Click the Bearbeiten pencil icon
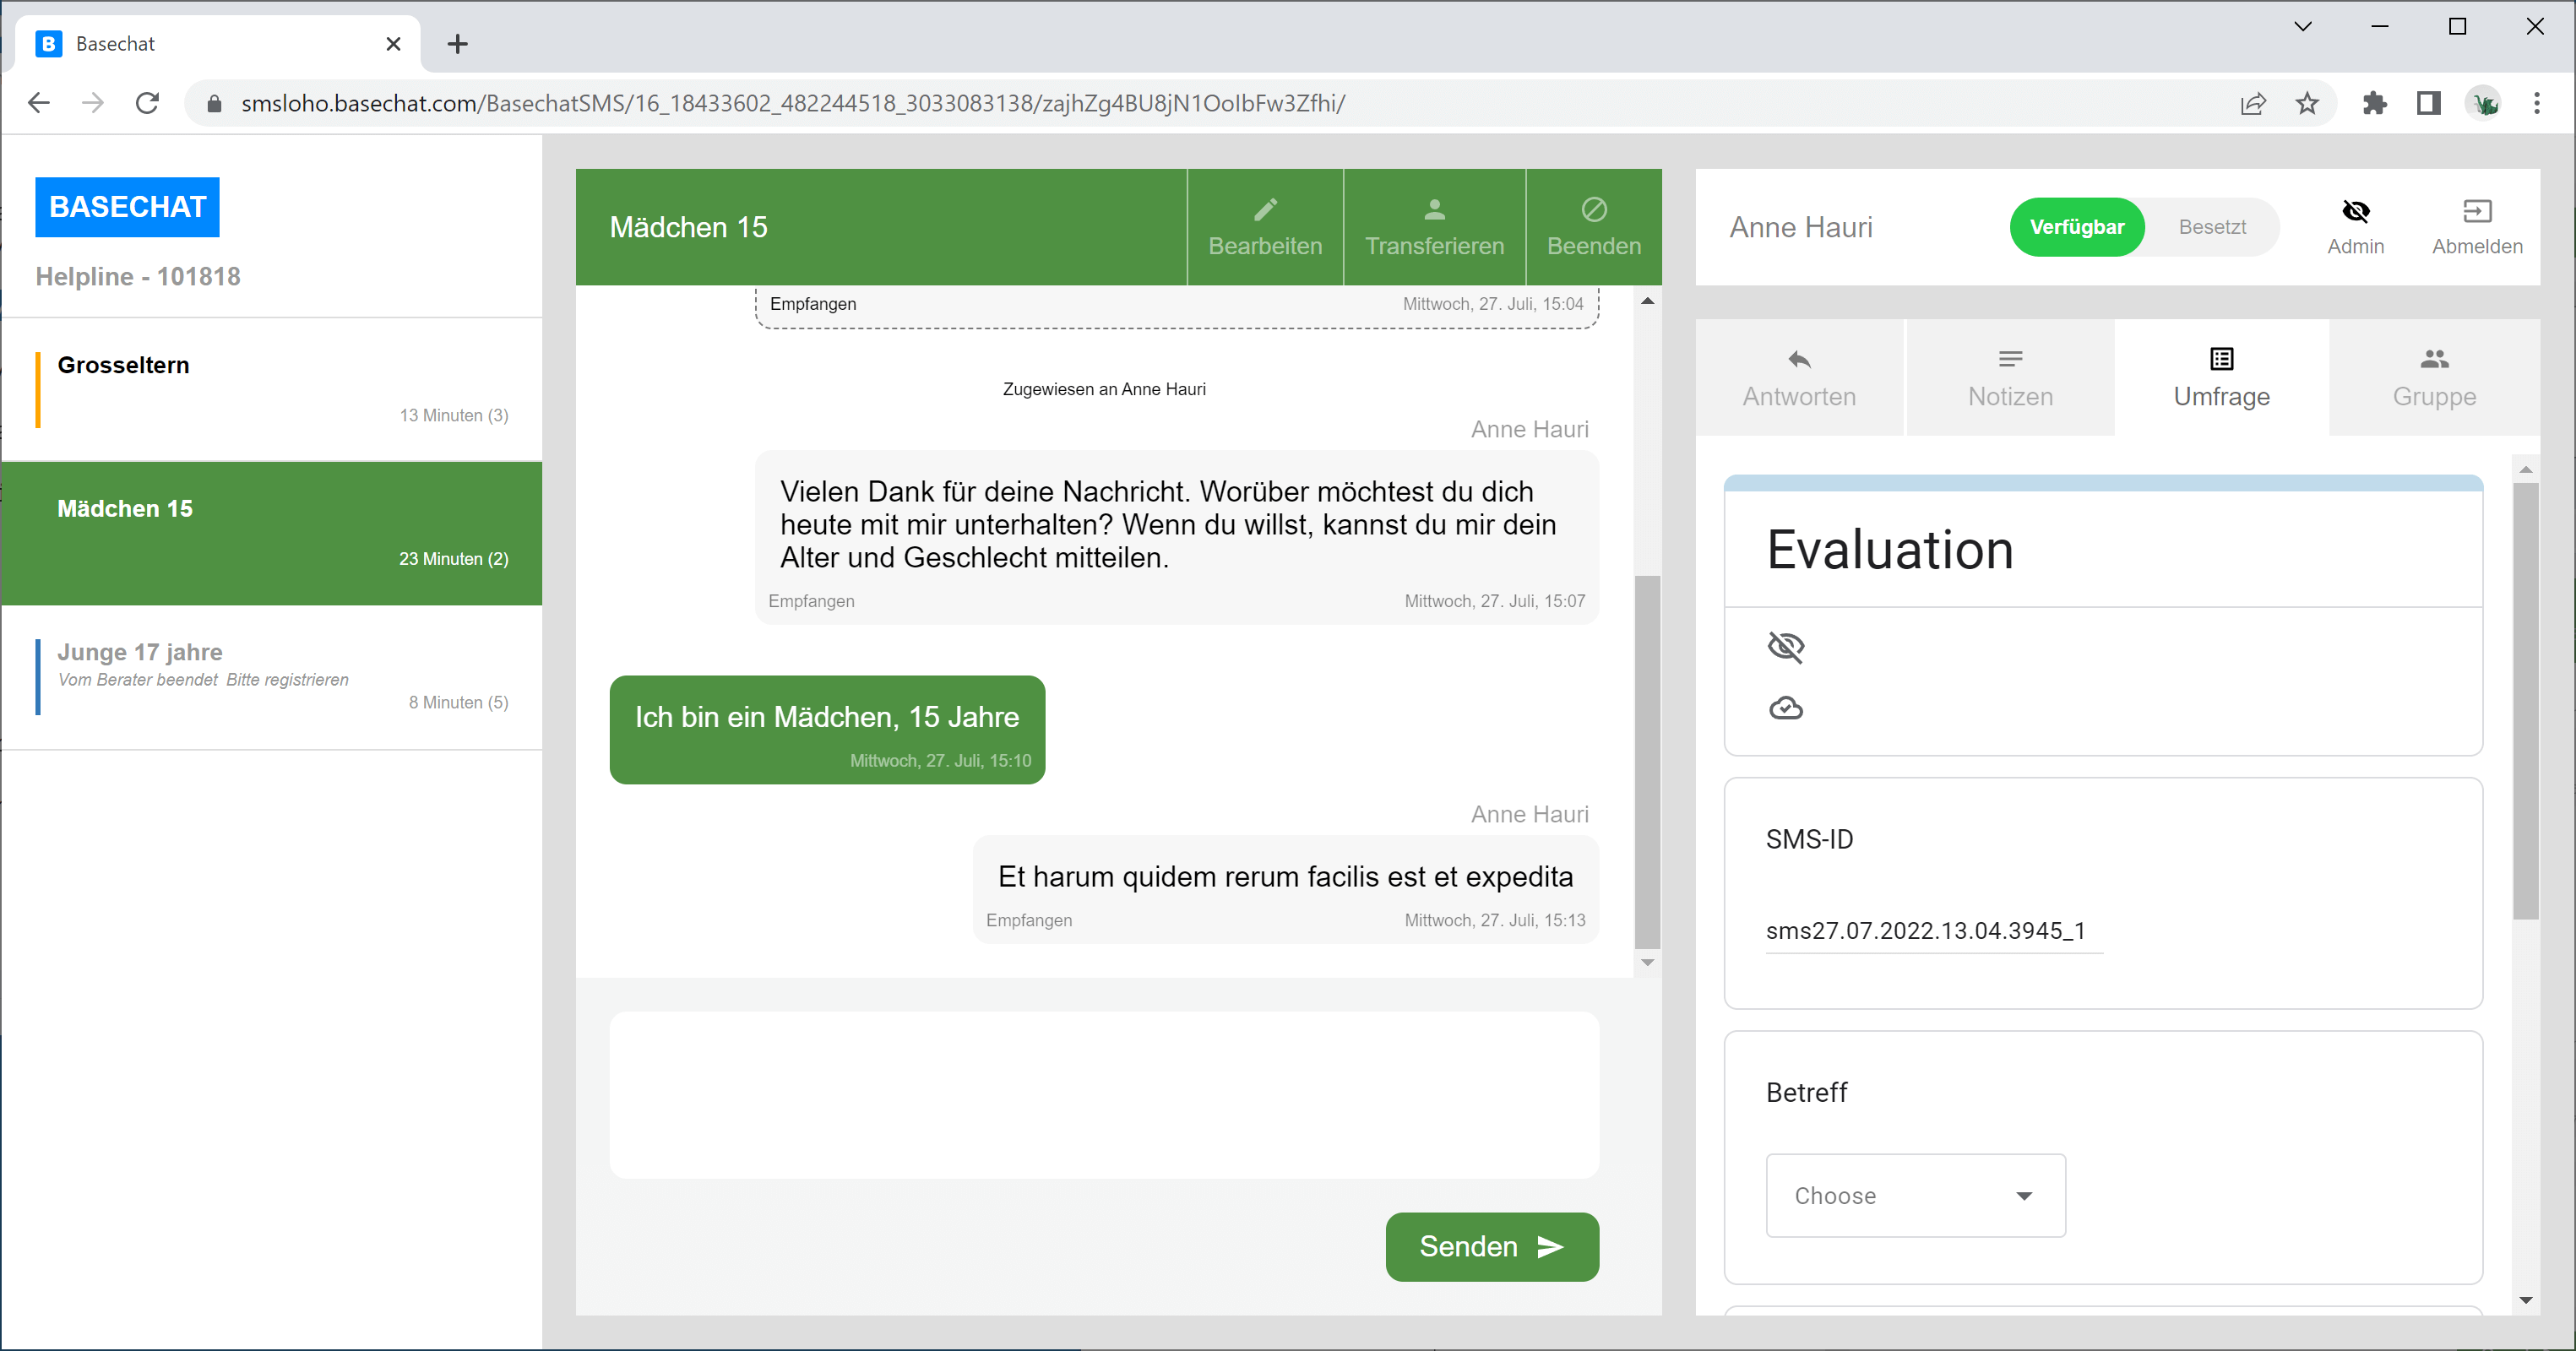Viewport: 2576px width, 1351px height. (1265, 209)
